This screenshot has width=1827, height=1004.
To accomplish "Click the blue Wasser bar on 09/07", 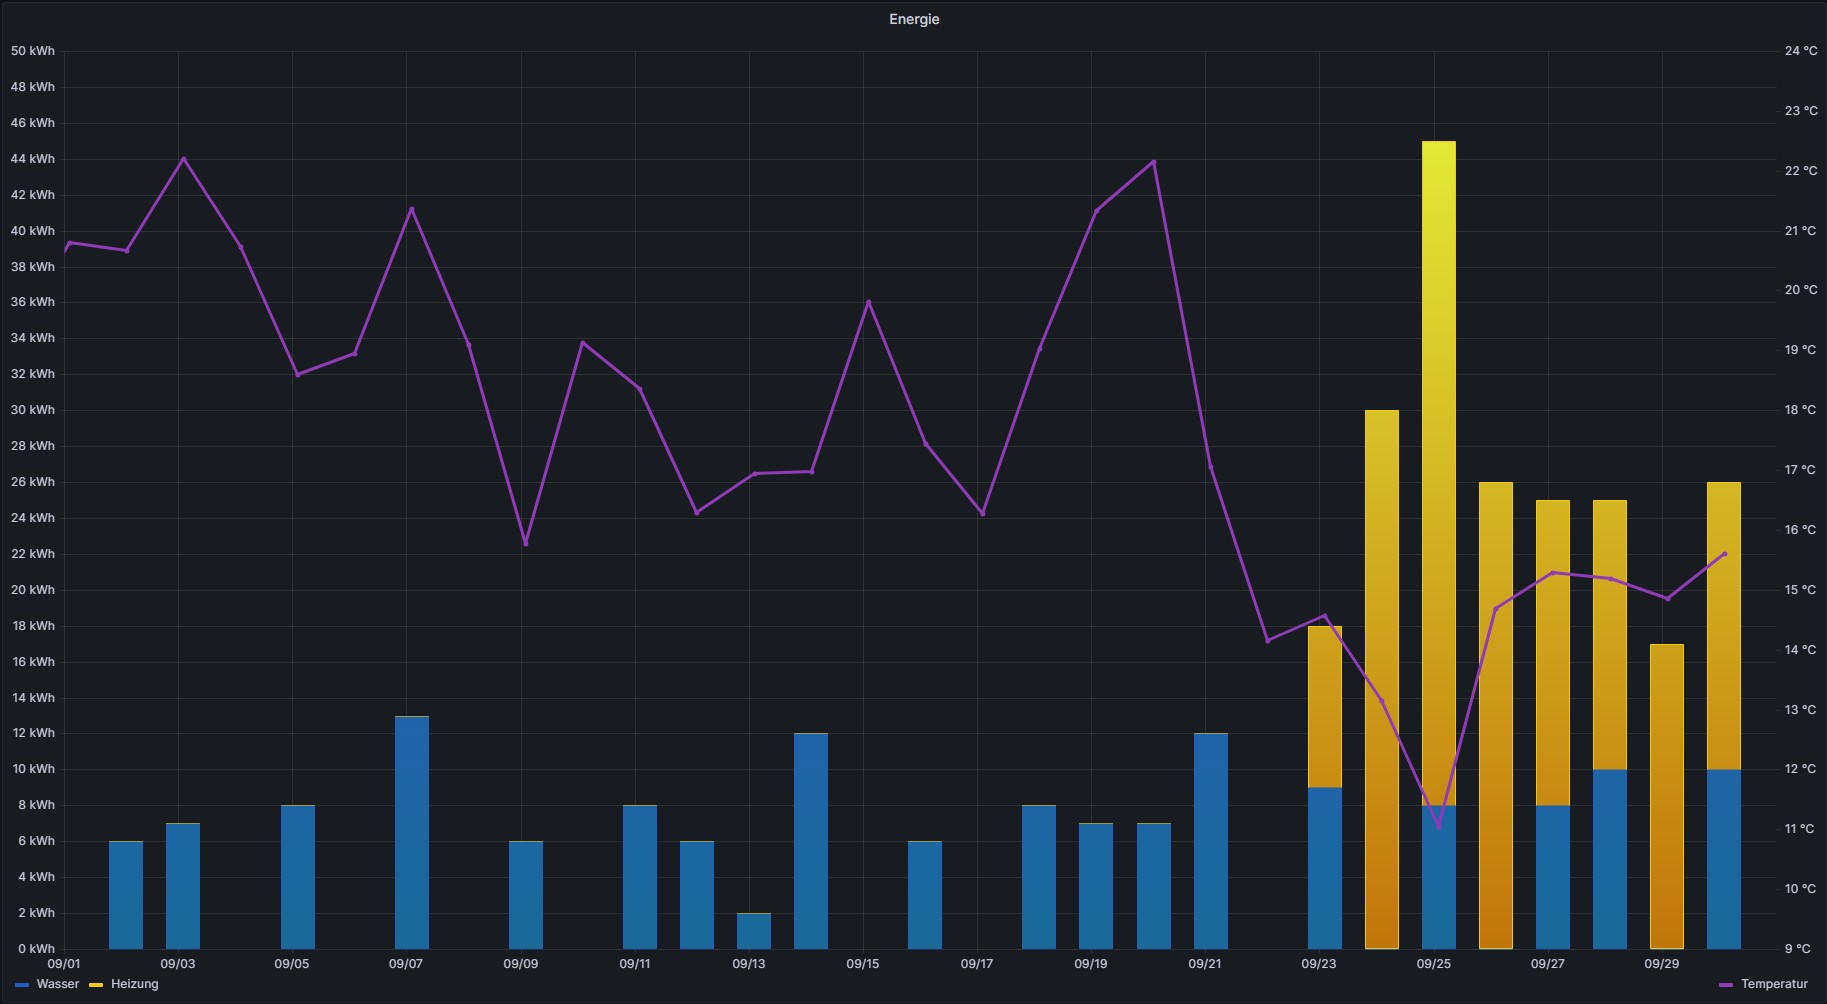I will pyautogui.click(x=411, y=832).
